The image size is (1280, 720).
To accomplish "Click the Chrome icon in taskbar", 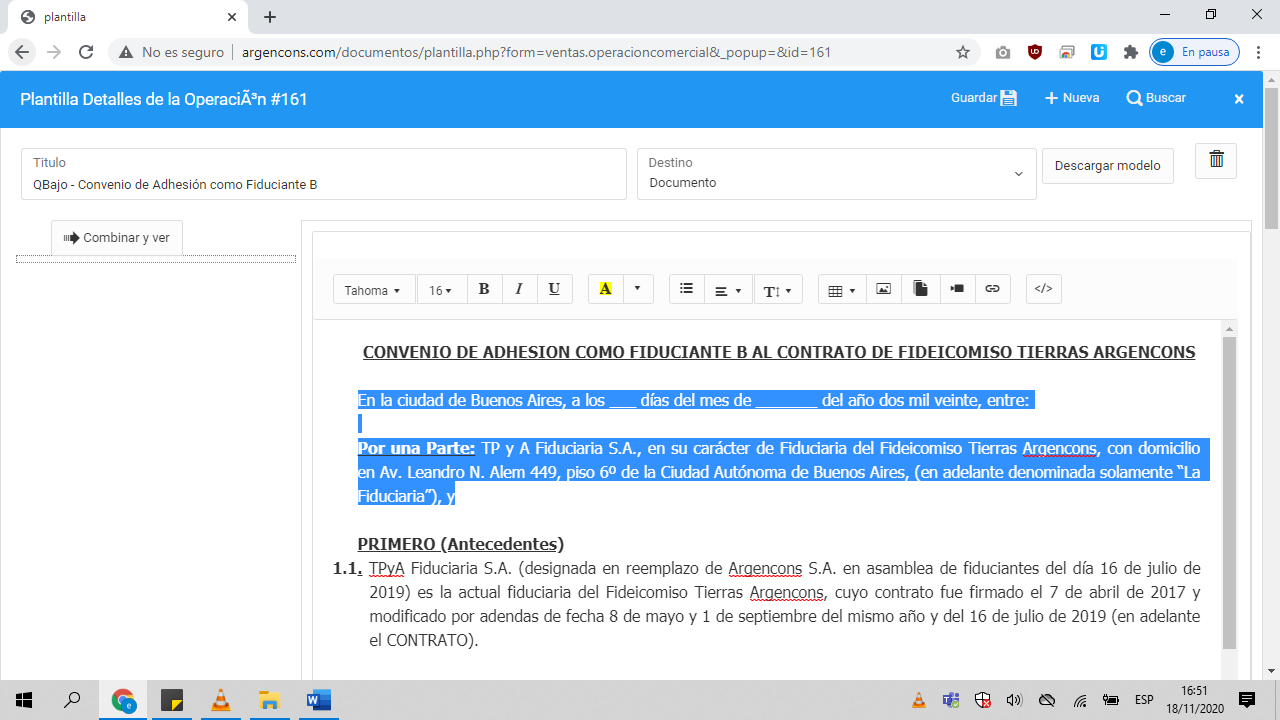I will point(123,700).
